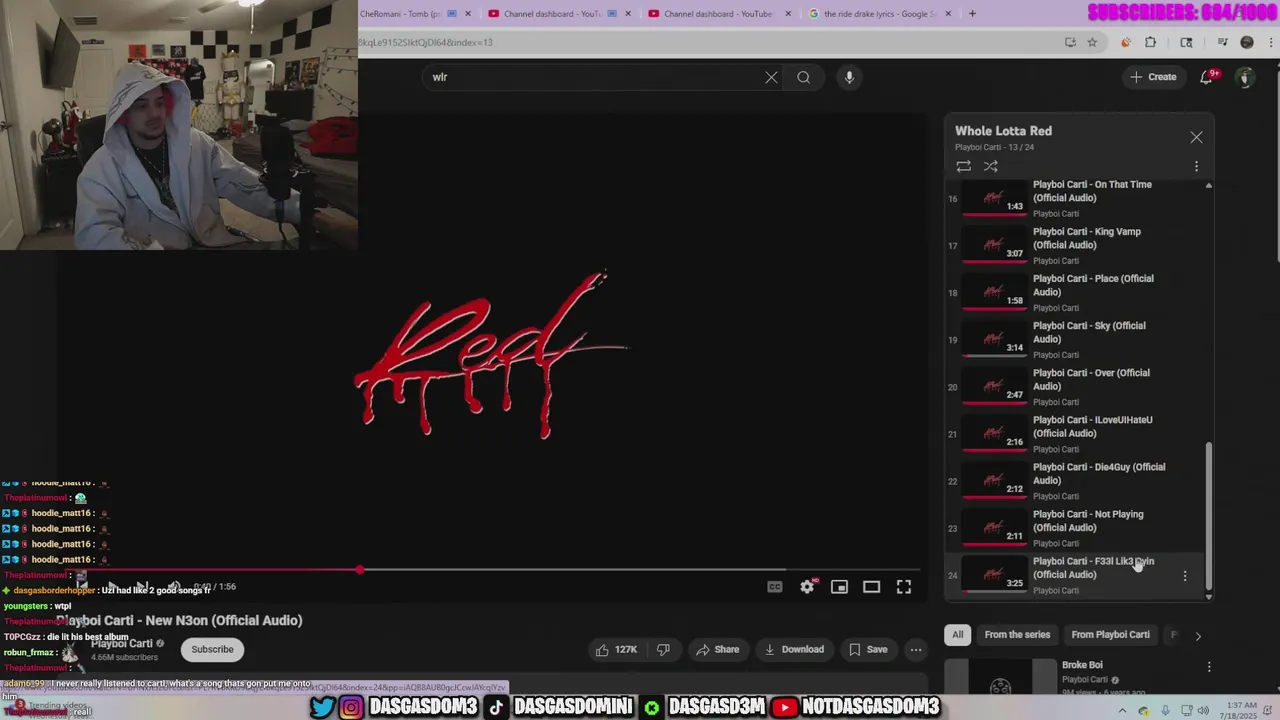Close the ride drake lyrics tab
Viewport: 1280px width, 720px height.
point(948,14)
